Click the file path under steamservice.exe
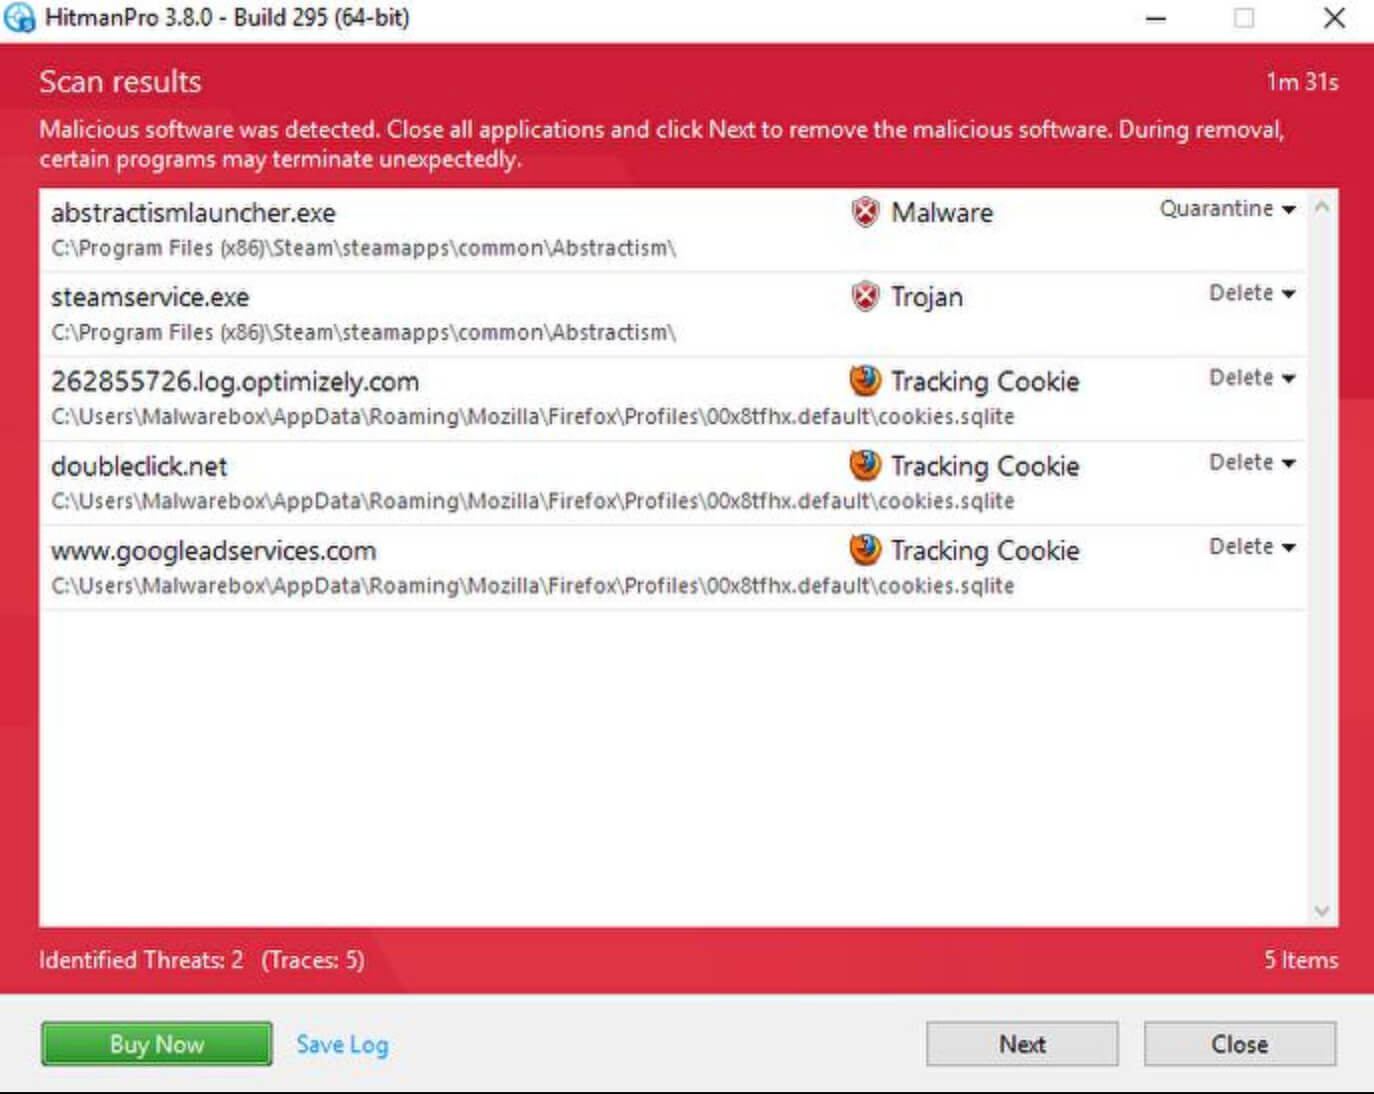The image size is (1374, 1094). [x=363, y=332]
